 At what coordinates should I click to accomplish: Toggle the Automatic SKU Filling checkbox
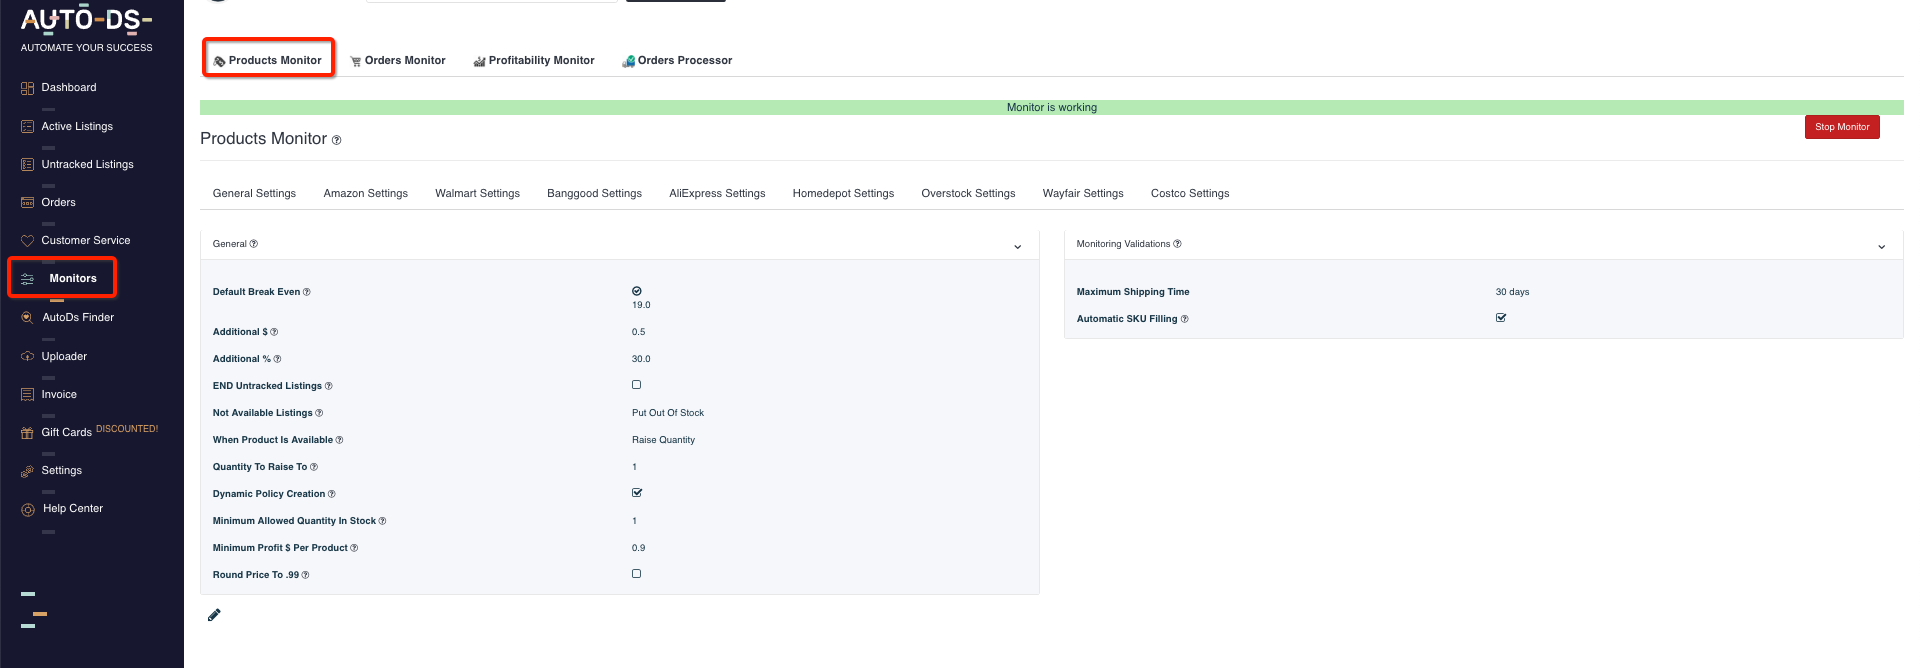pos(1501,318)
